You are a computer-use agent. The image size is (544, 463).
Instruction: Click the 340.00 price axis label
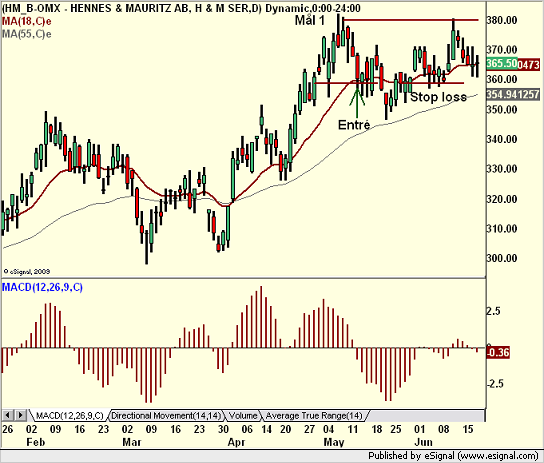(x=502, y=139)
